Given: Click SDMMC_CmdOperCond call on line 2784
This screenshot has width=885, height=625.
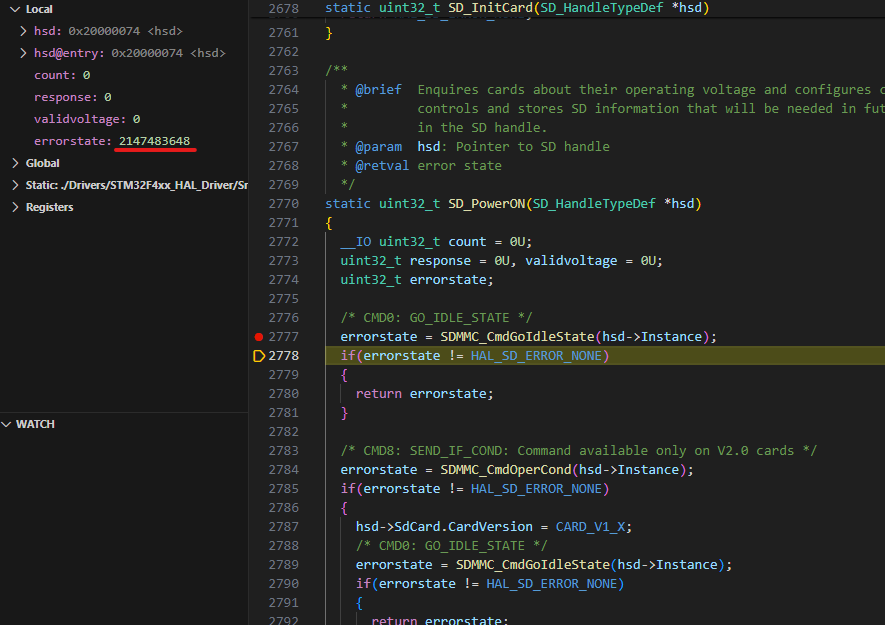Looking at the screenshot, I should 506,470.
